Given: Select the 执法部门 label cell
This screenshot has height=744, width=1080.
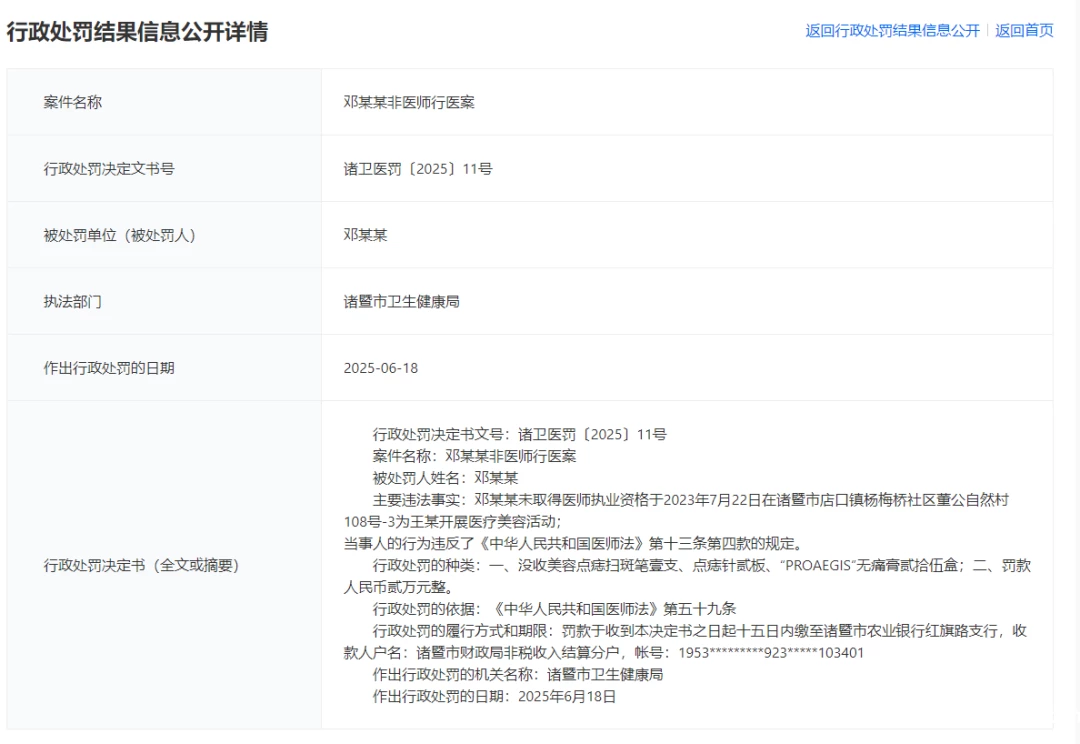Looking at the screenshot, I should pyautogui.click(x=73, y=301).
